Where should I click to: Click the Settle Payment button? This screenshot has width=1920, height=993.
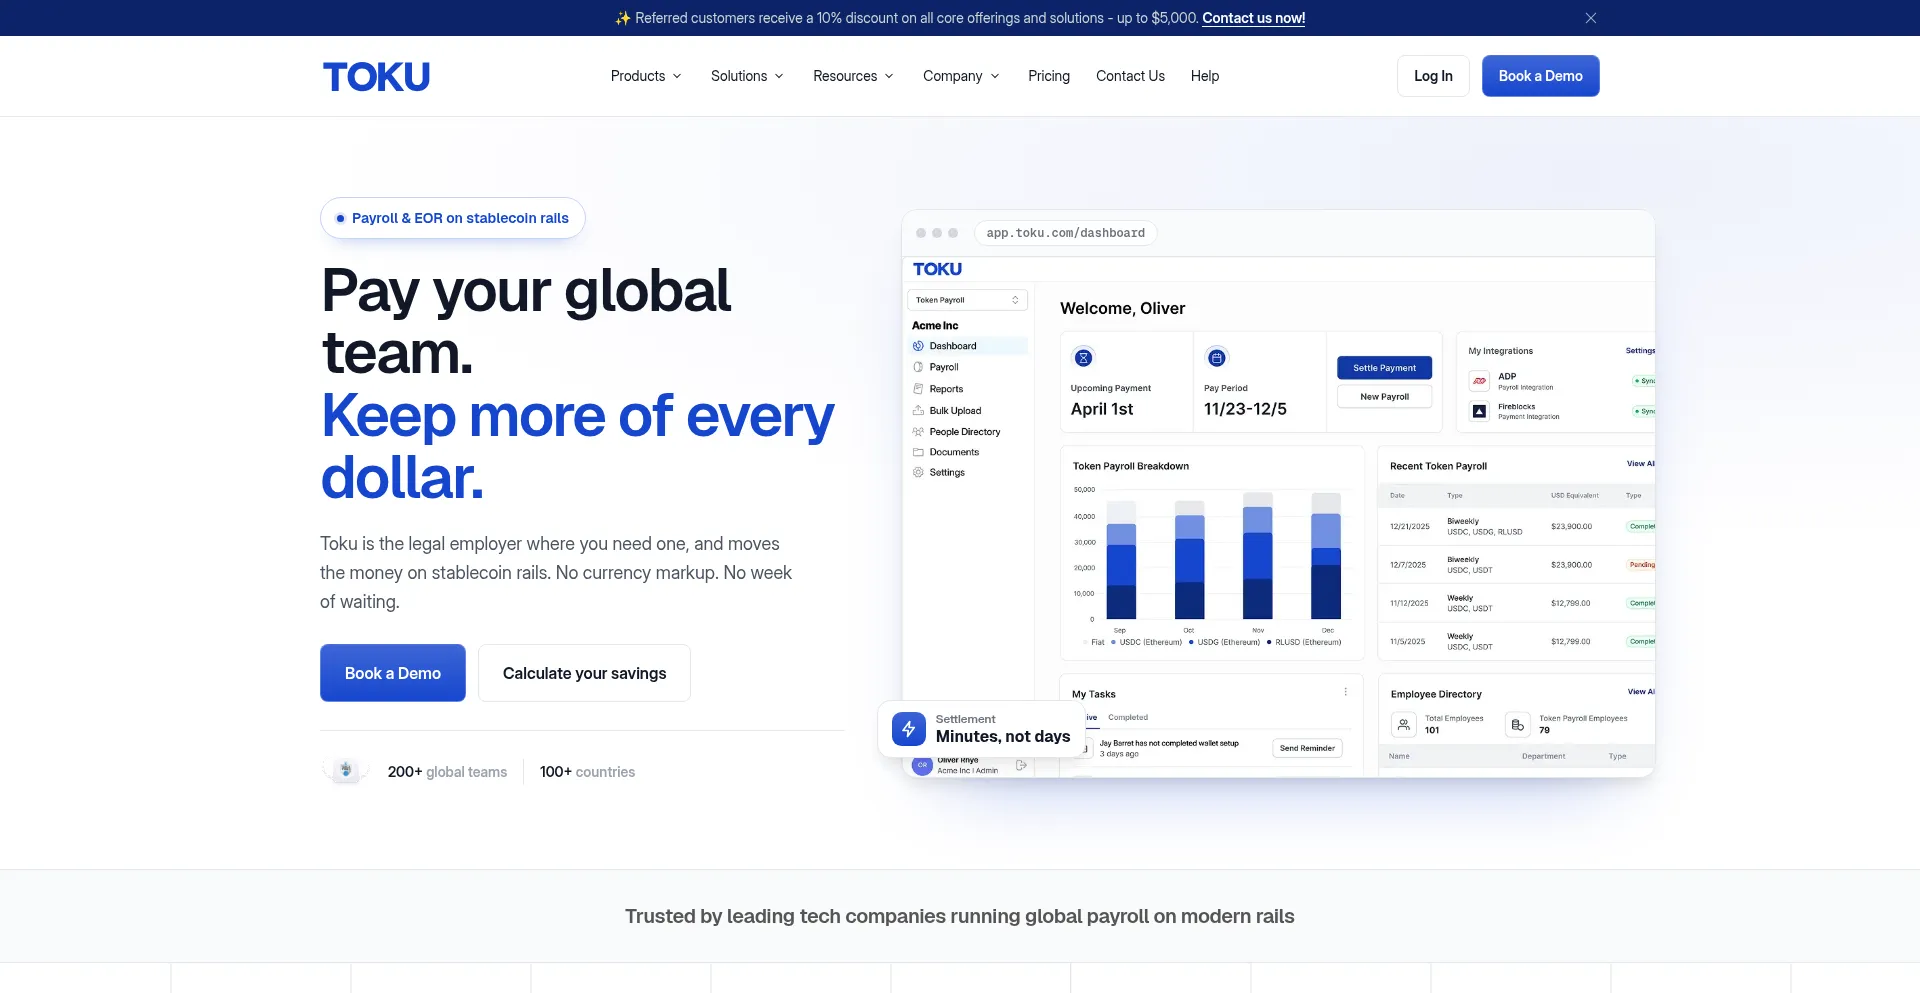[x=1384, y=368]
